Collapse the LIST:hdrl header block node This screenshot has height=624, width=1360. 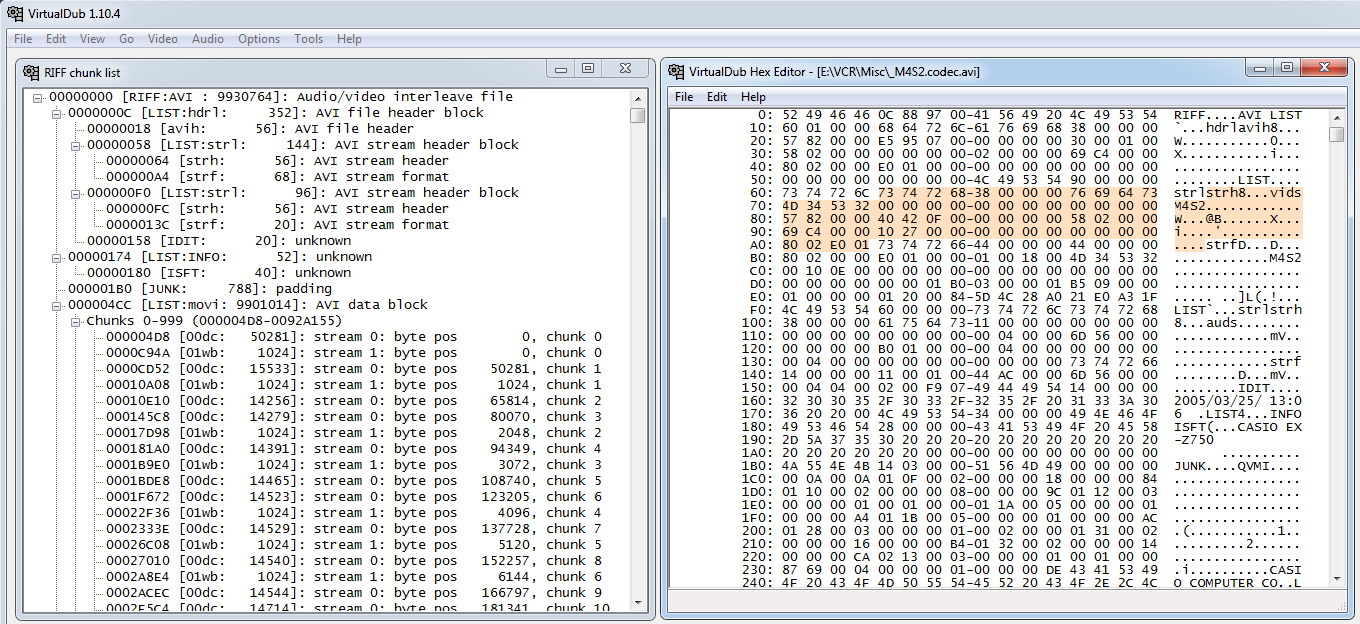click(x=57, y=113)
